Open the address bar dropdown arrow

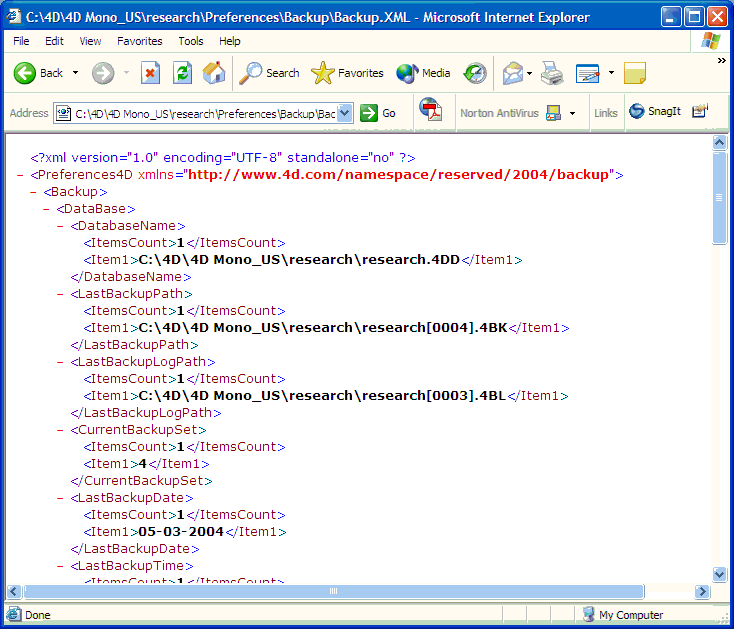pos(345,113)
